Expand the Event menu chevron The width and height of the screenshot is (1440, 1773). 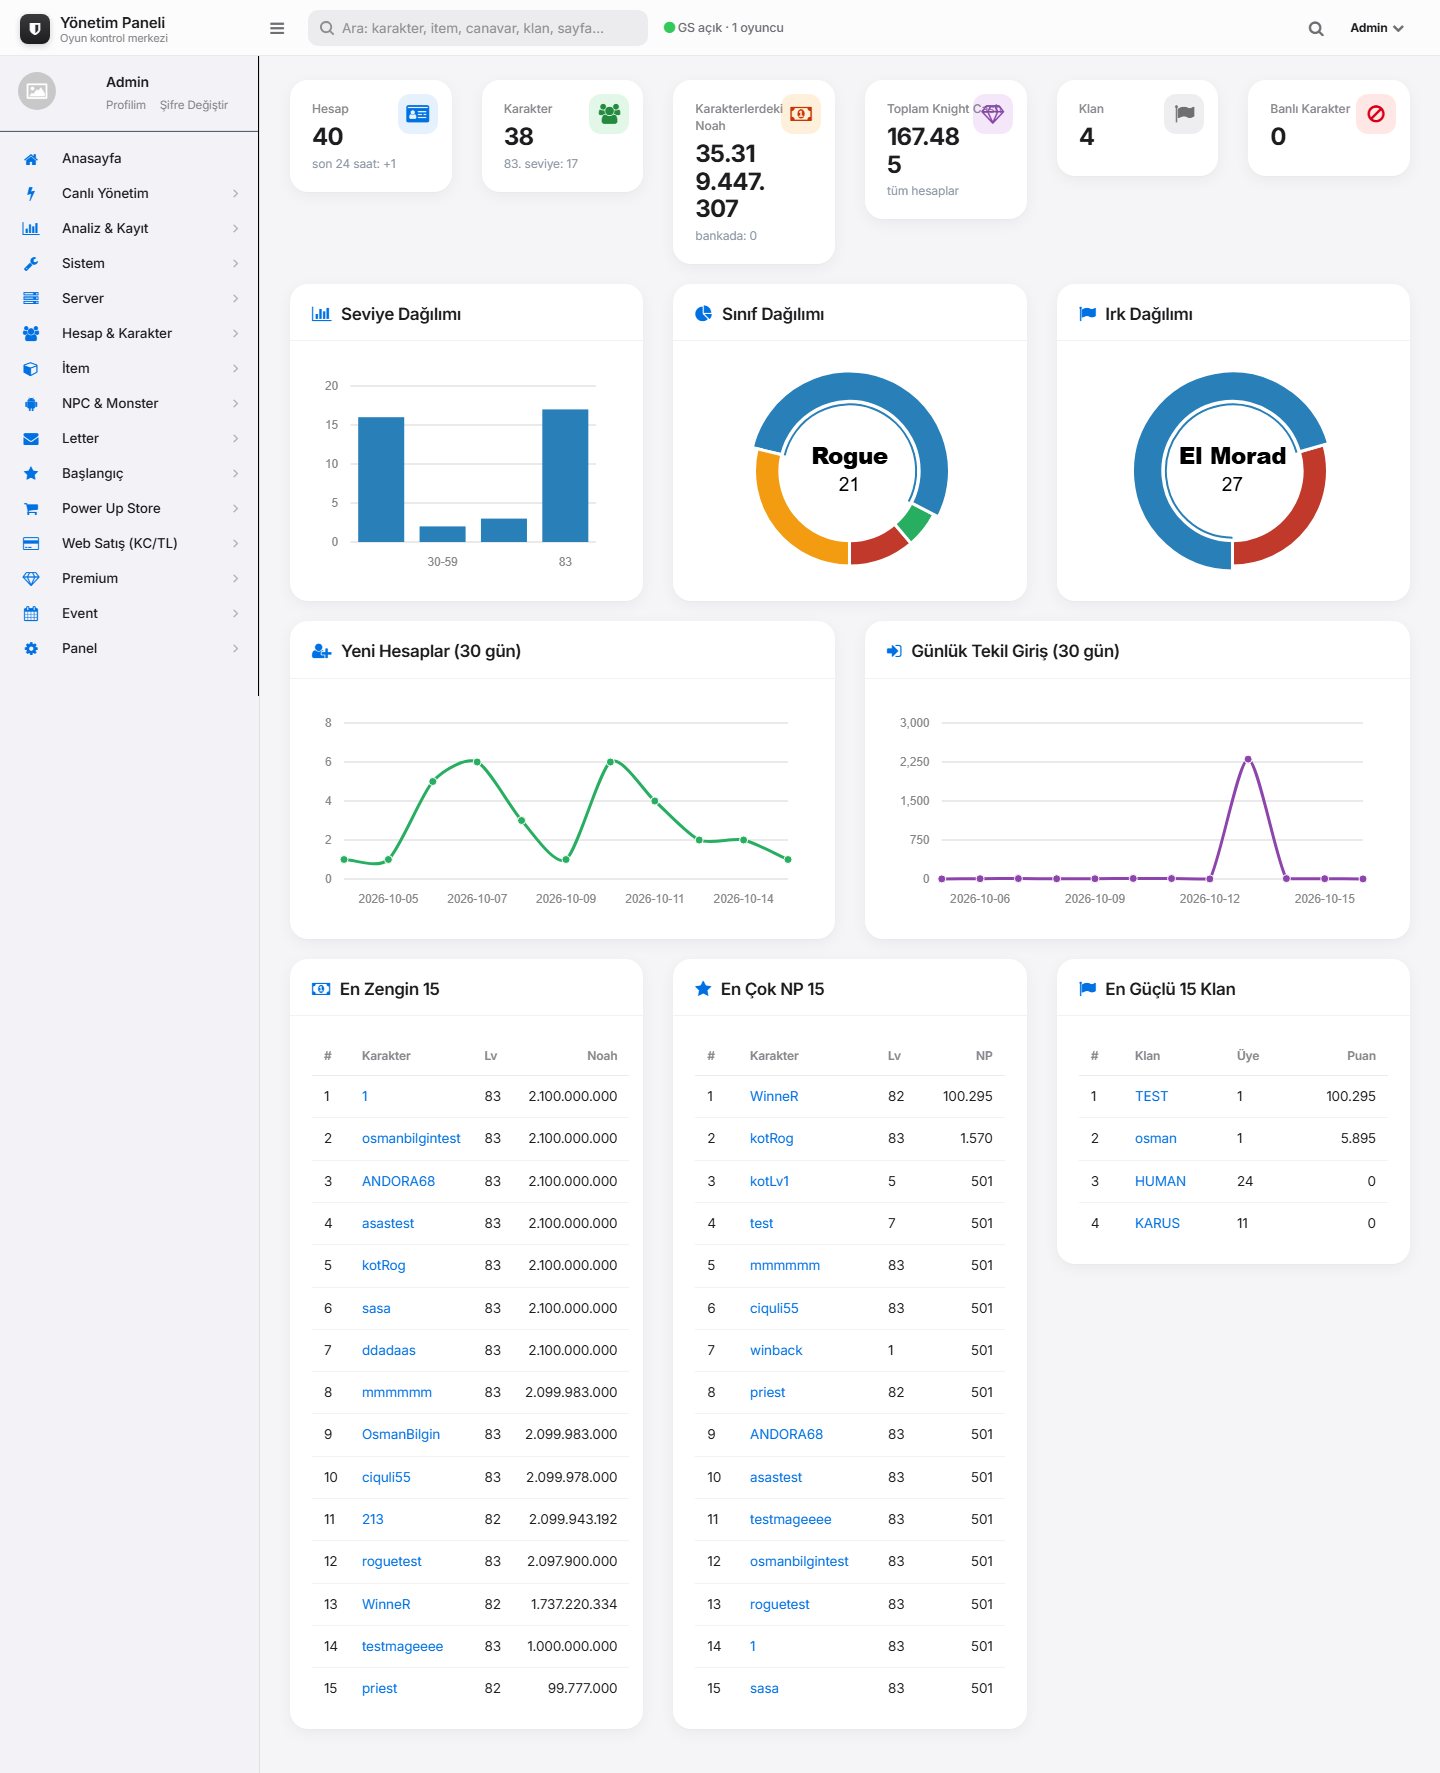(x=235, y=614)
